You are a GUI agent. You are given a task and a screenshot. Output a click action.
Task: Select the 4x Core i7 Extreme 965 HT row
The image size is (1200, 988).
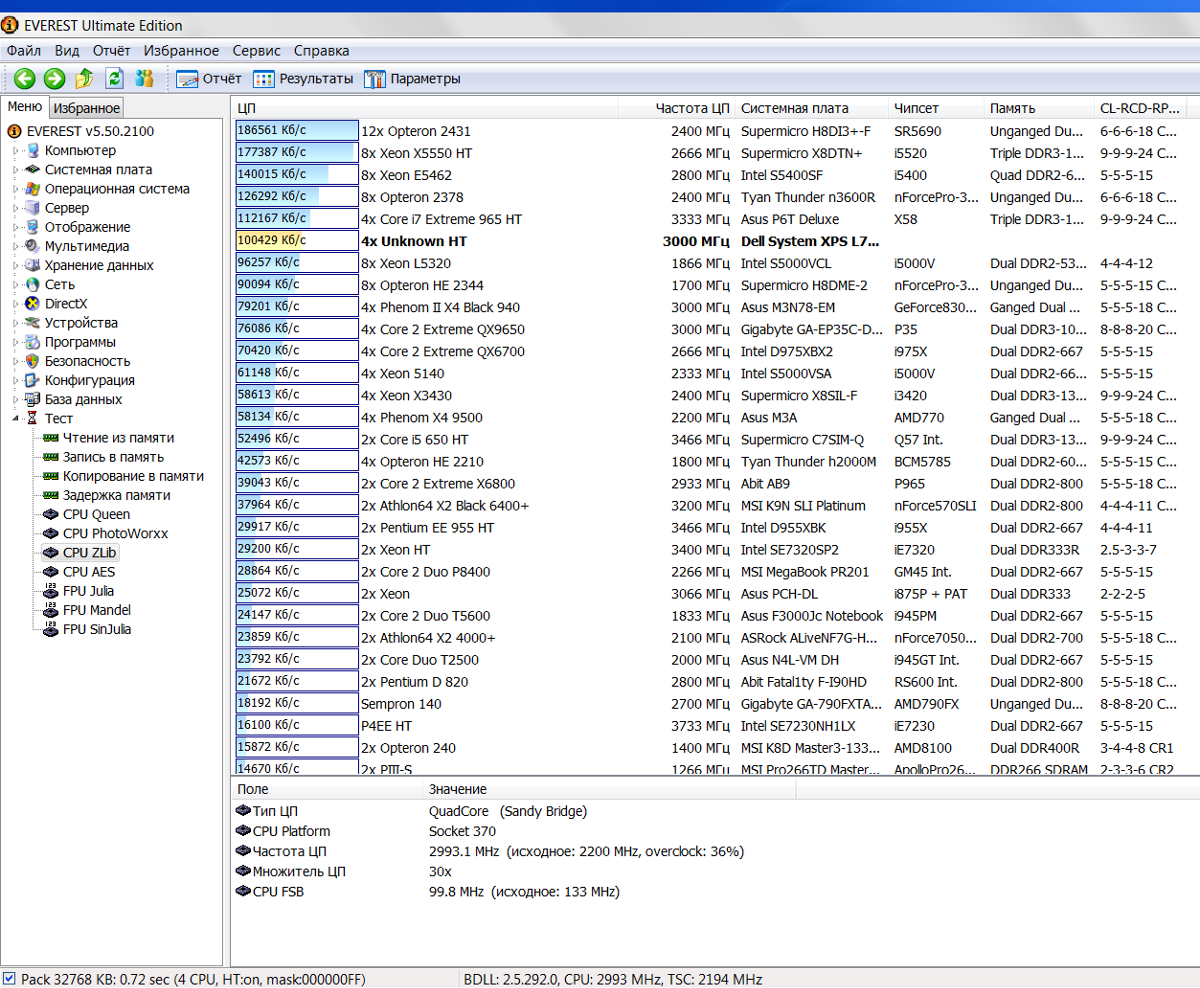point(715,219)
